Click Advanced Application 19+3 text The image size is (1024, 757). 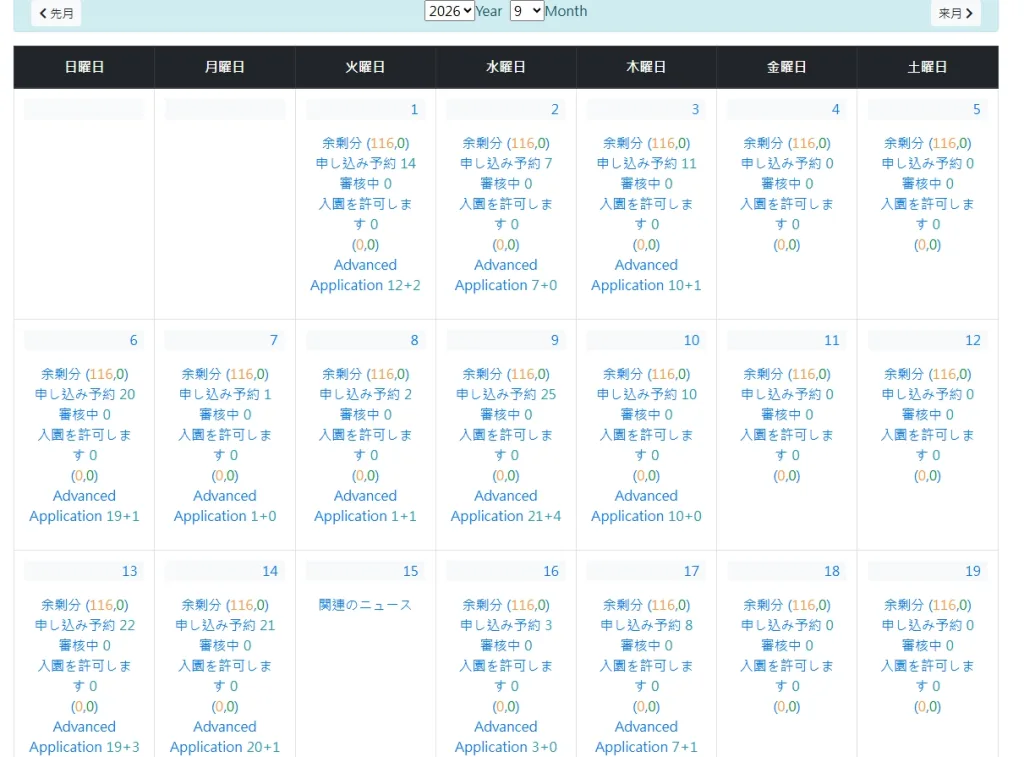coord(84,737)
